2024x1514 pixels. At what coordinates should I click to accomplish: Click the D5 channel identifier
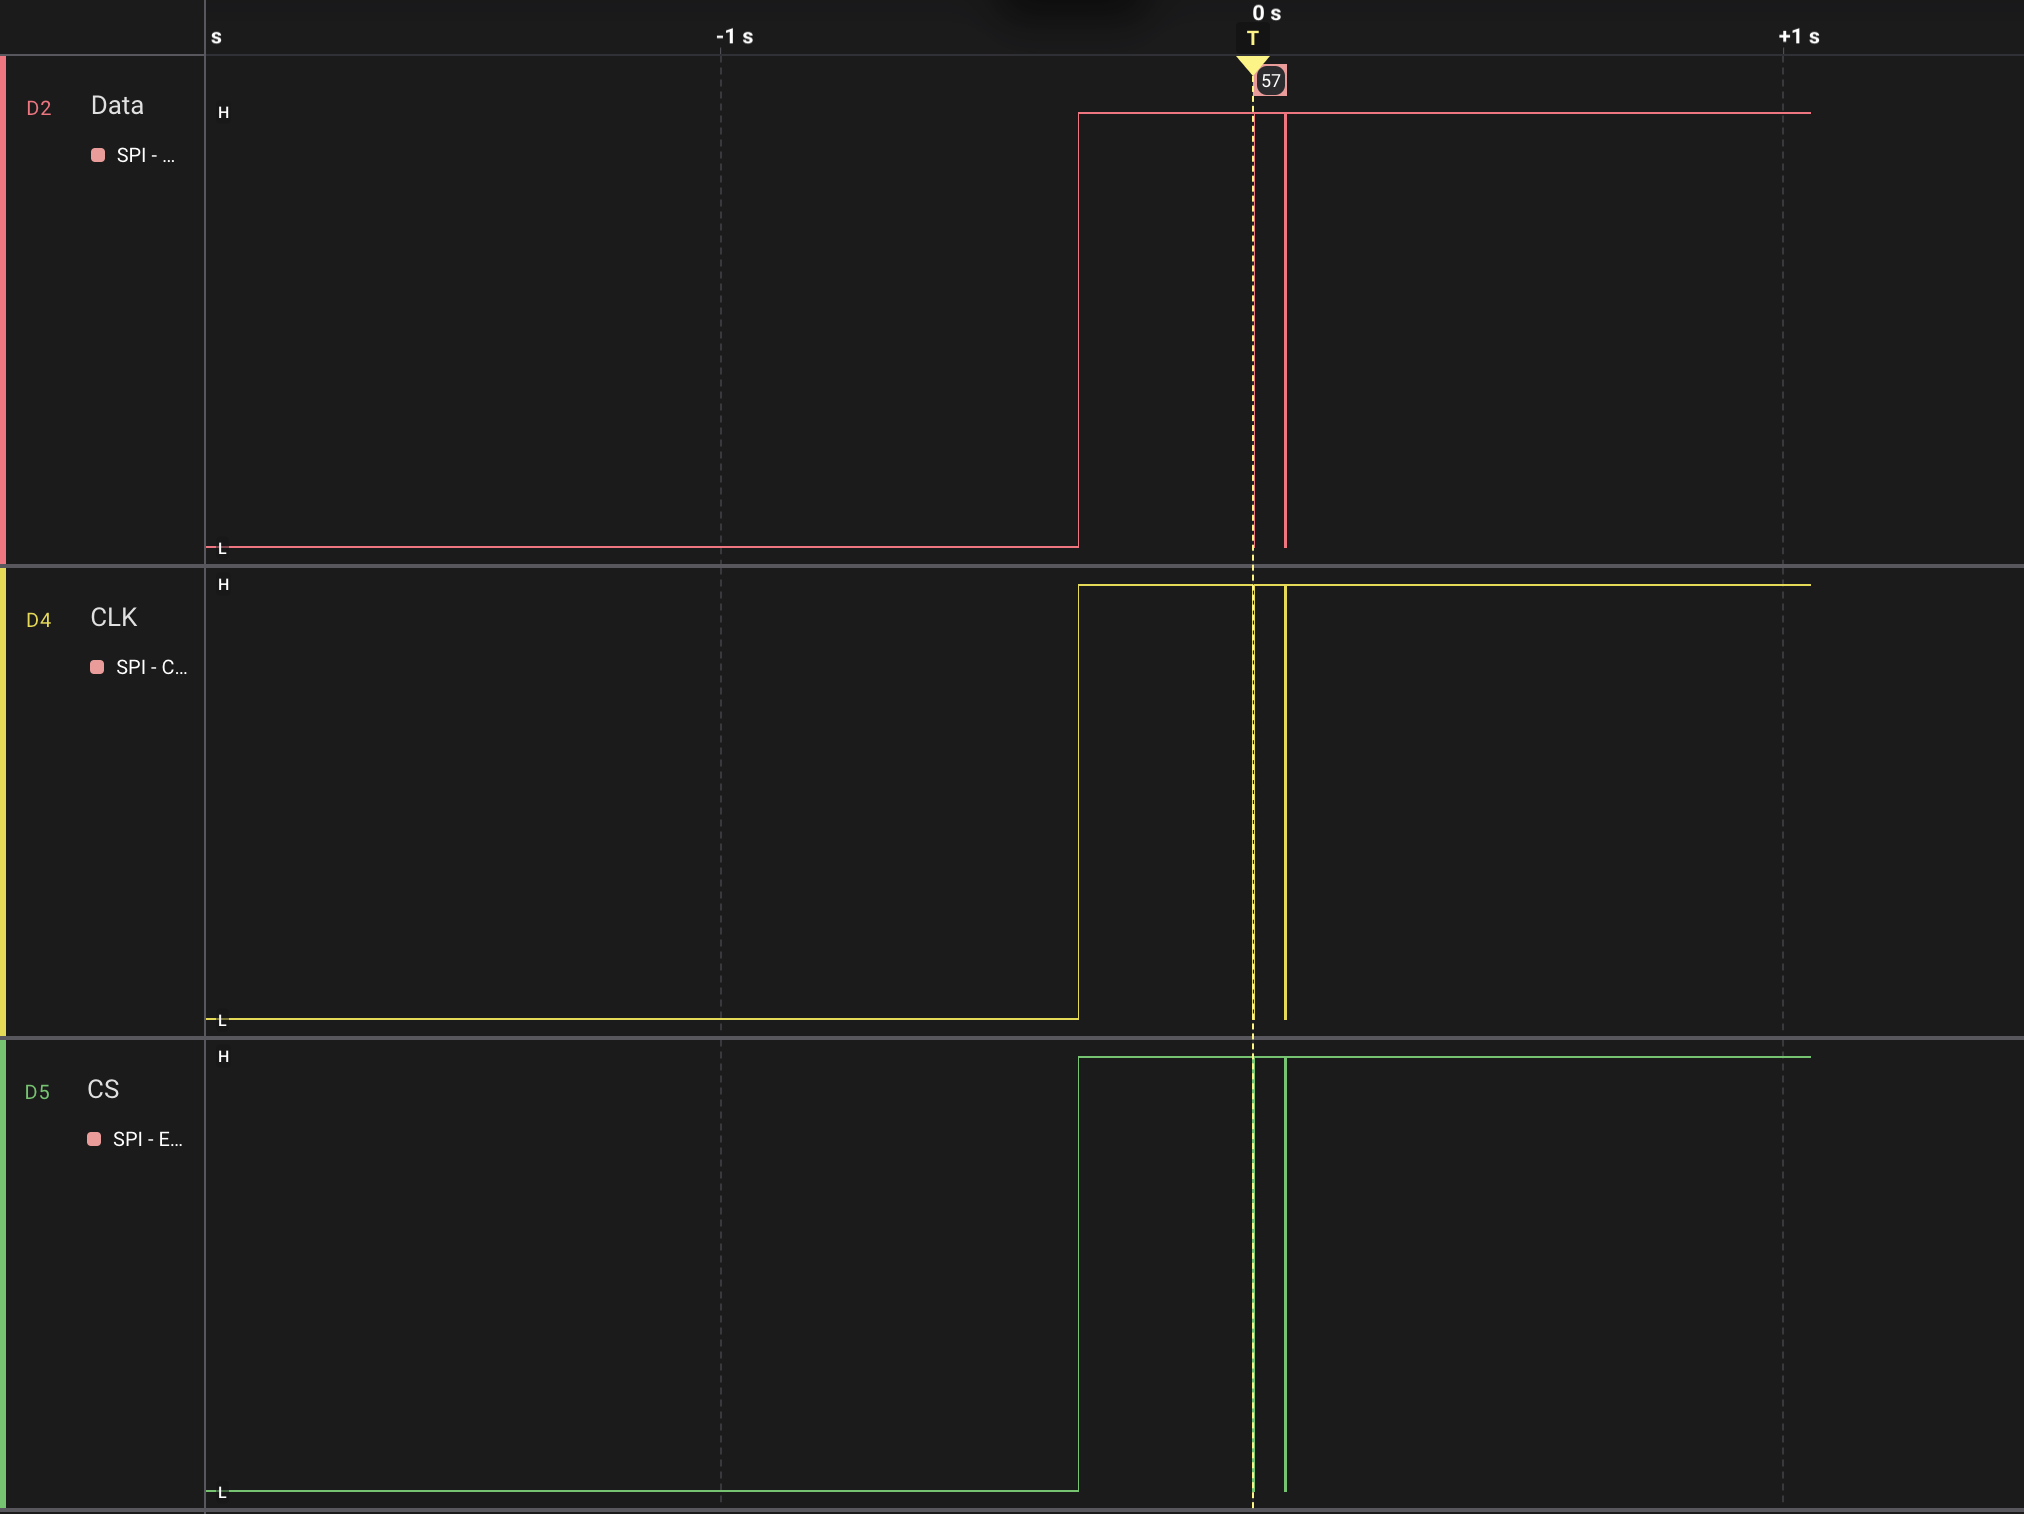(37, 1092)
